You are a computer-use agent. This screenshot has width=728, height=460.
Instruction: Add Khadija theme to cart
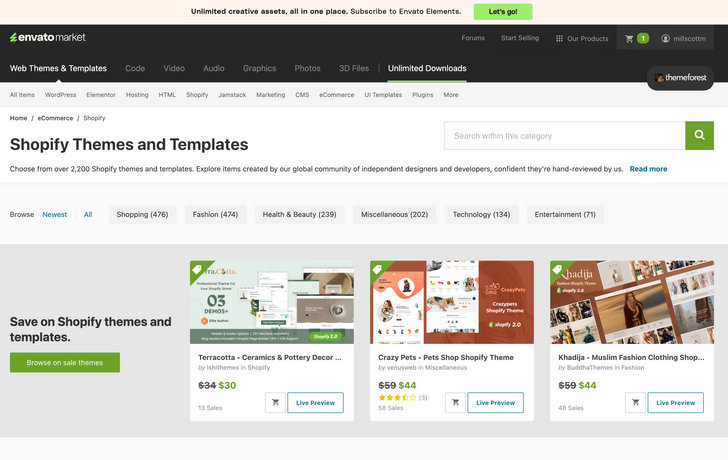636,402
